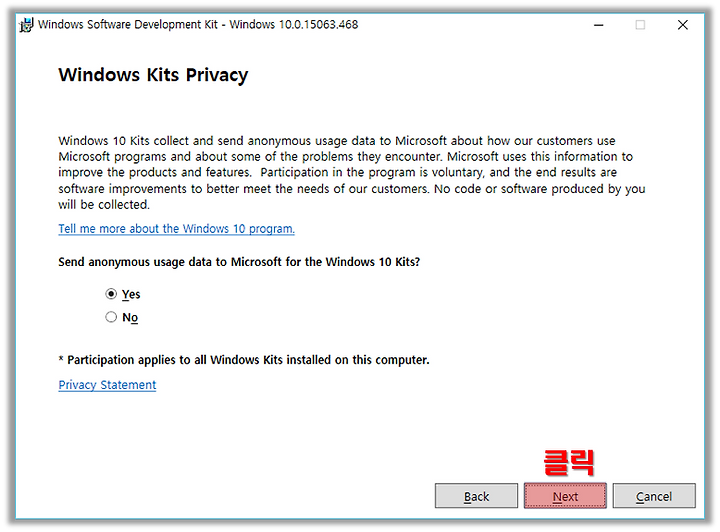Click the red Korean annotation above Next

pyautogui.click(x=569, y=463)
